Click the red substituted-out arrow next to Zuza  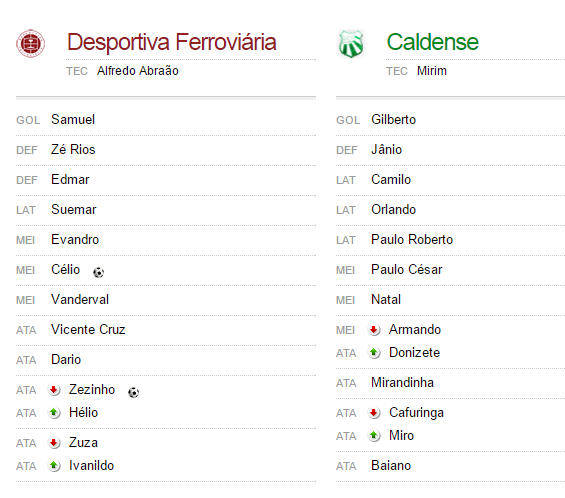click(x=54, y=443)
